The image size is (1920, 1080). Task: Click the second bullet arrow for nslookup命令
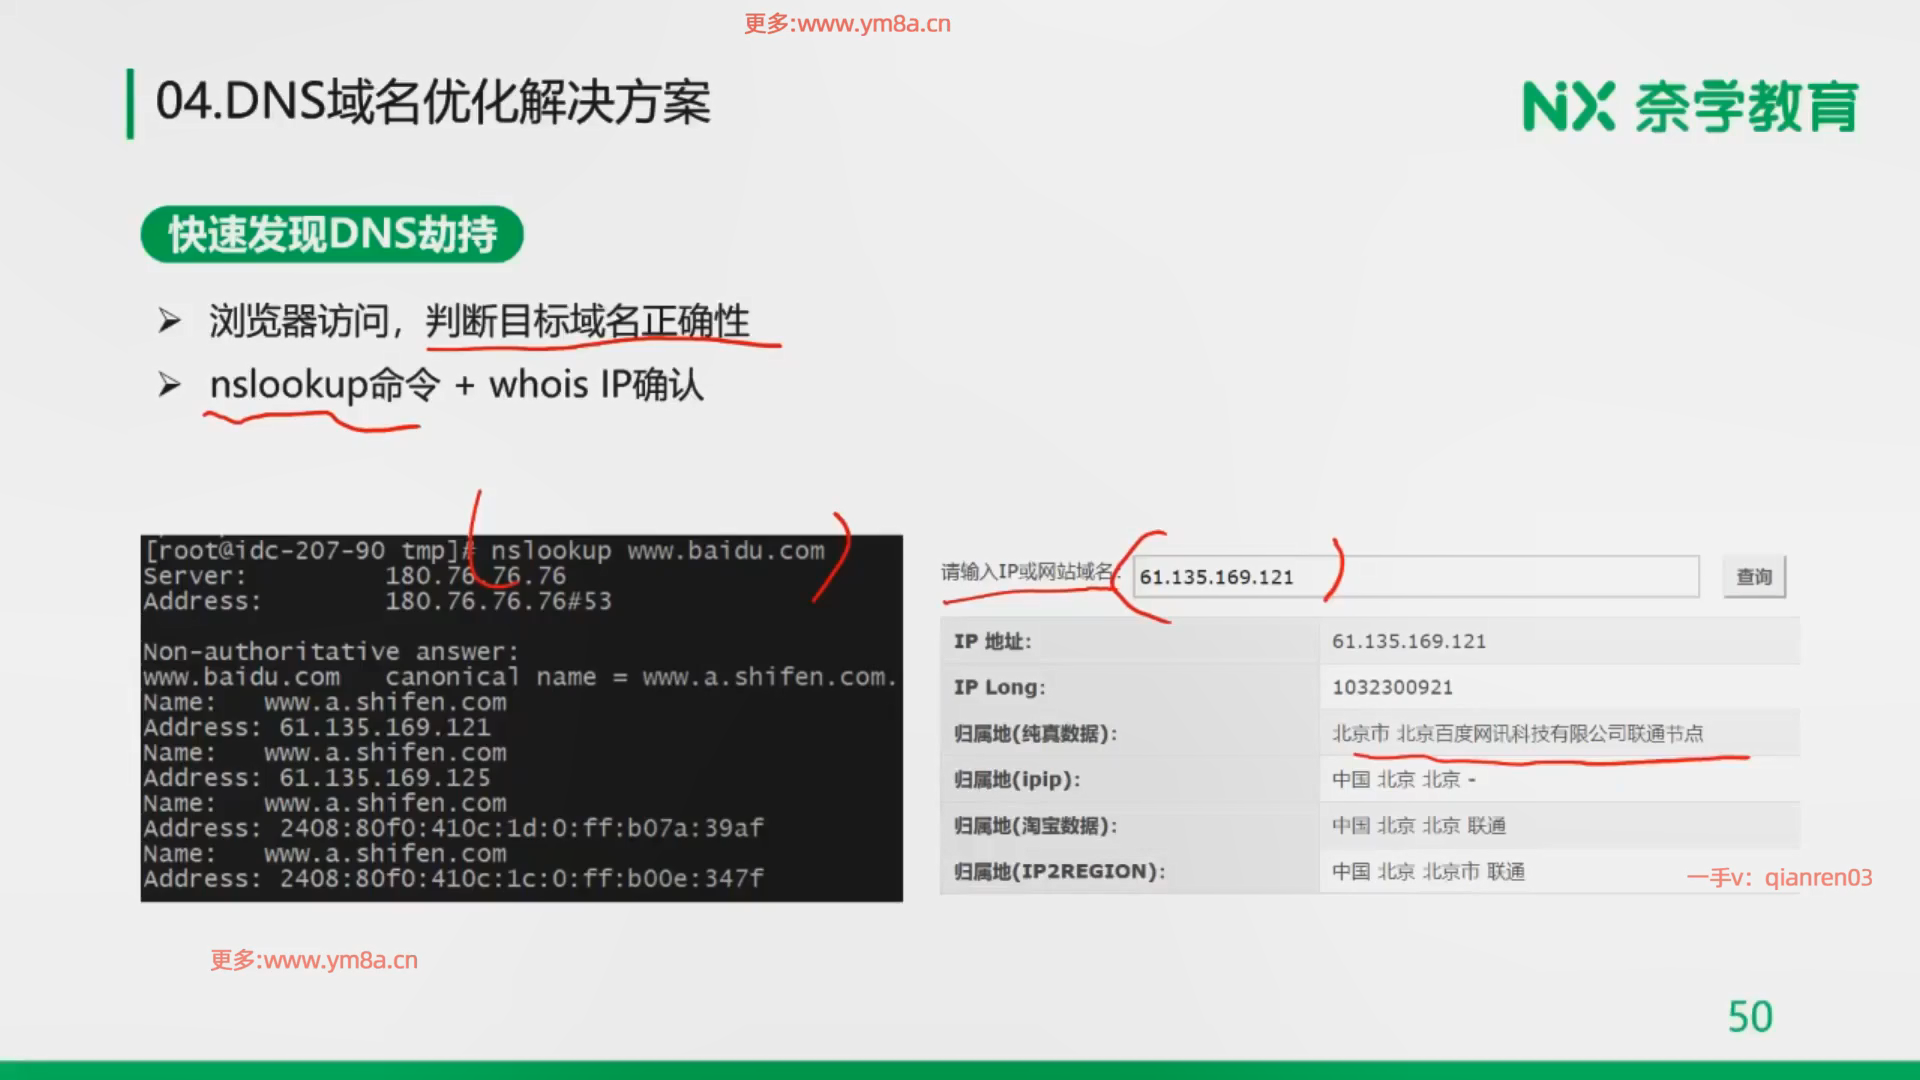tap(169, 385)
